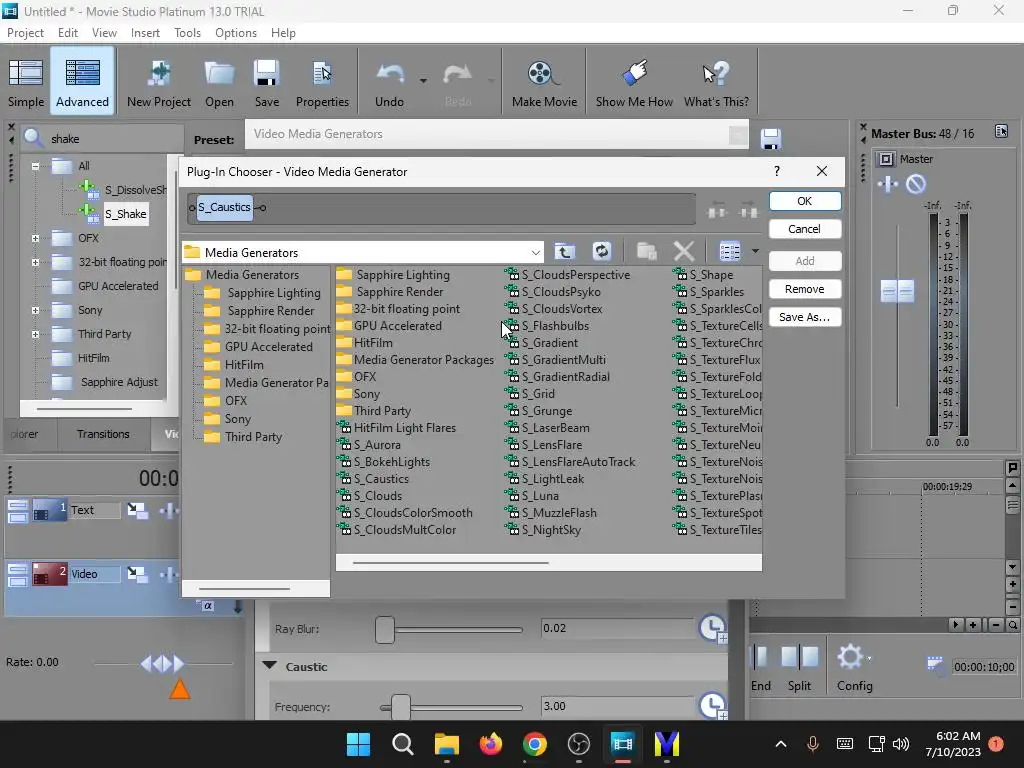This screenshot has height=768, width=1024.
Task: Click the Ray Blur keyframe animate icon
Action: 712,629
